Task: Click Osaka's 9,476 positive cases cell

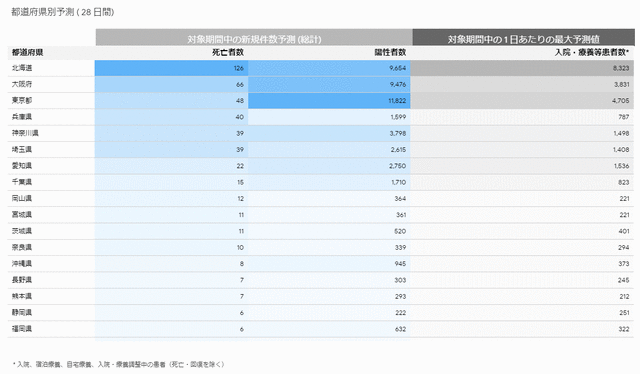Action: [329, 85]
